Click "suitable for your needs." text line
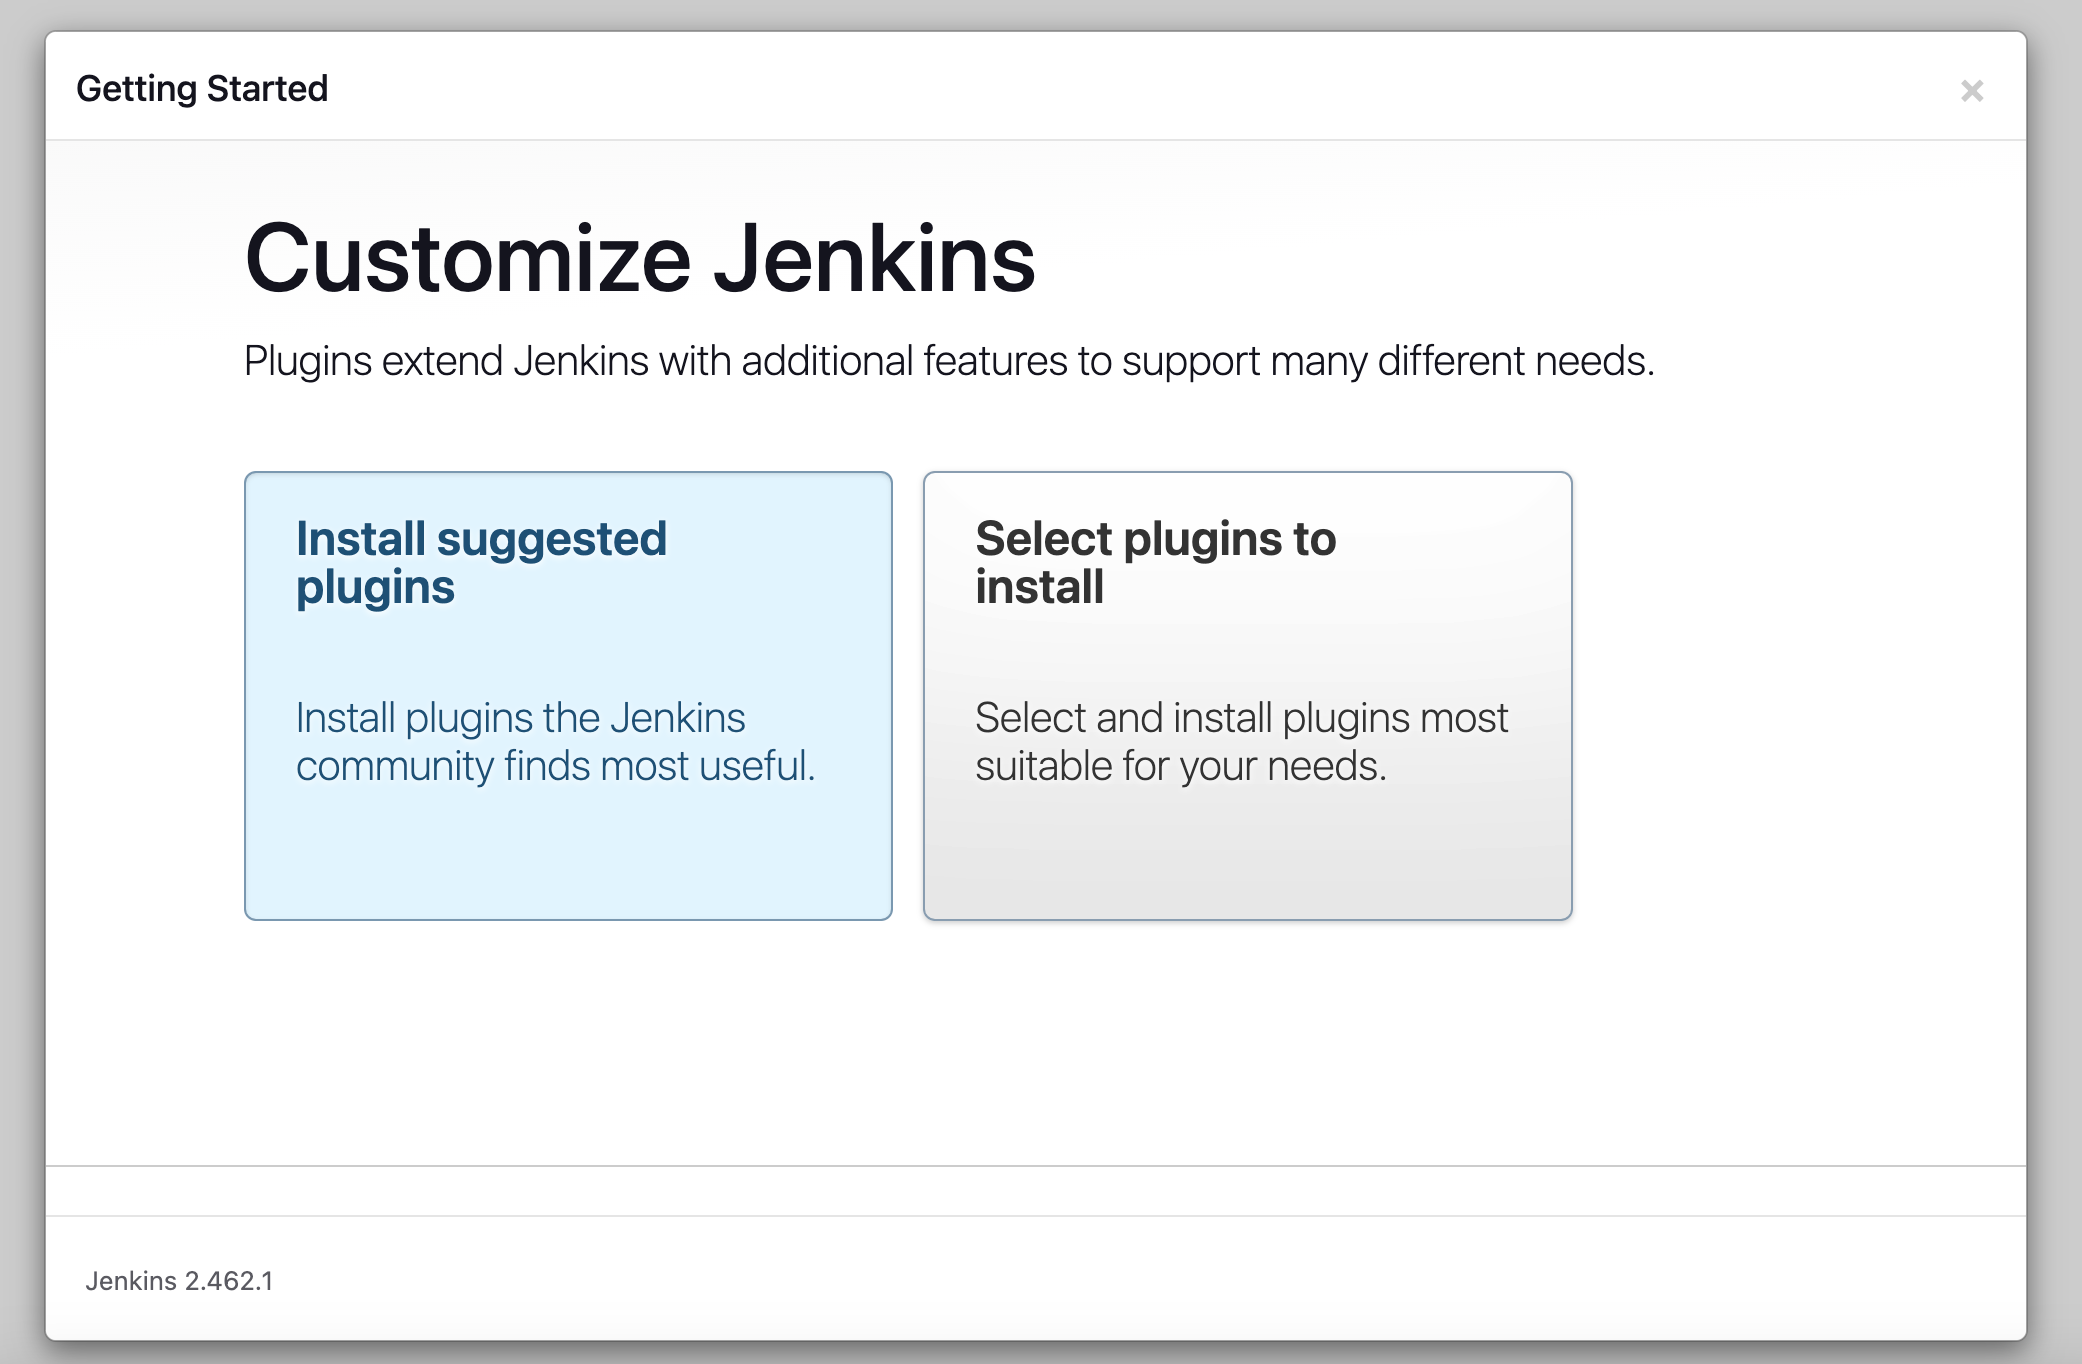The width and height of the screenshot is (2082, 1364). (1181, 766)
